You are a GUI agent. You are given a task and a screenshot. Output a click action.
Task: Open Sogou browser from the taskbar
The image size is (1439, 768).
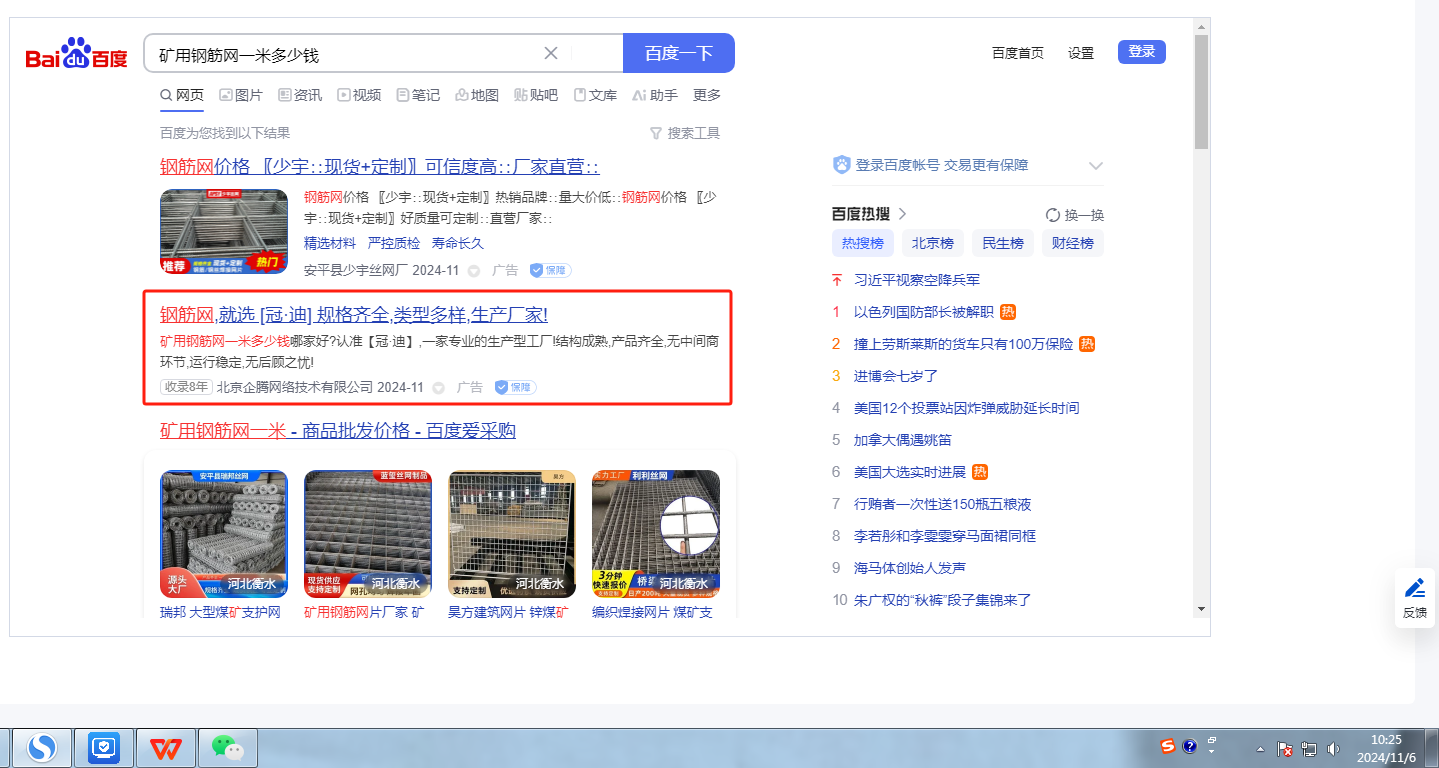pos(41,748)
